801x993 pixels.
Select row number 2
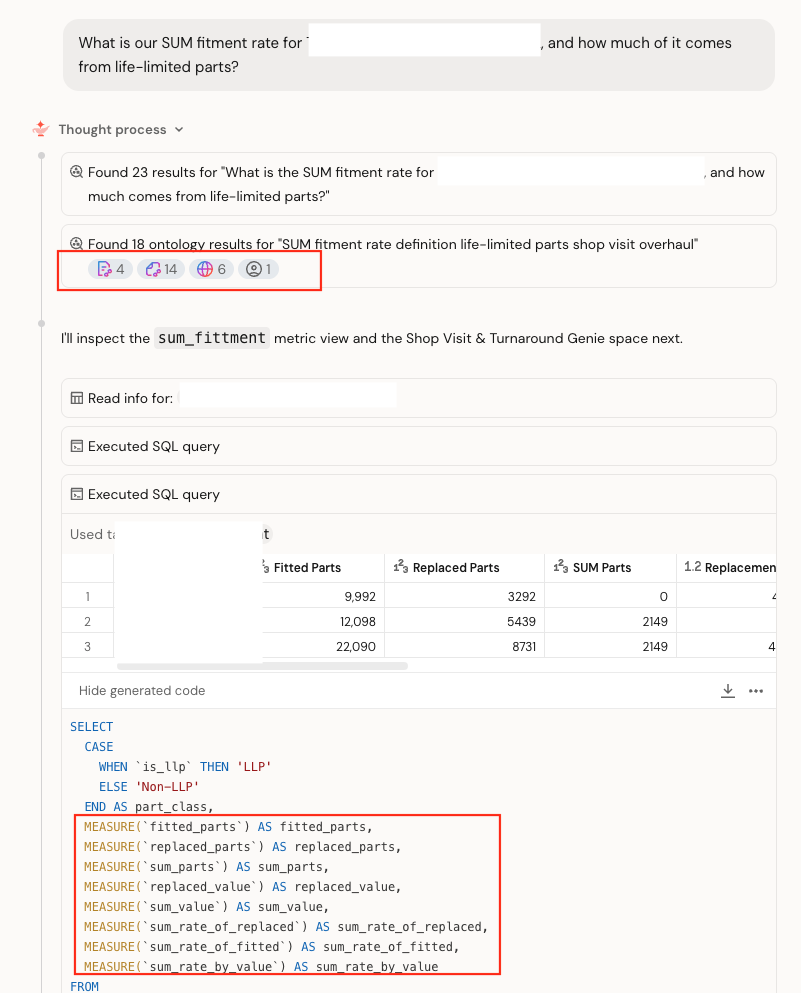[87, 621]
